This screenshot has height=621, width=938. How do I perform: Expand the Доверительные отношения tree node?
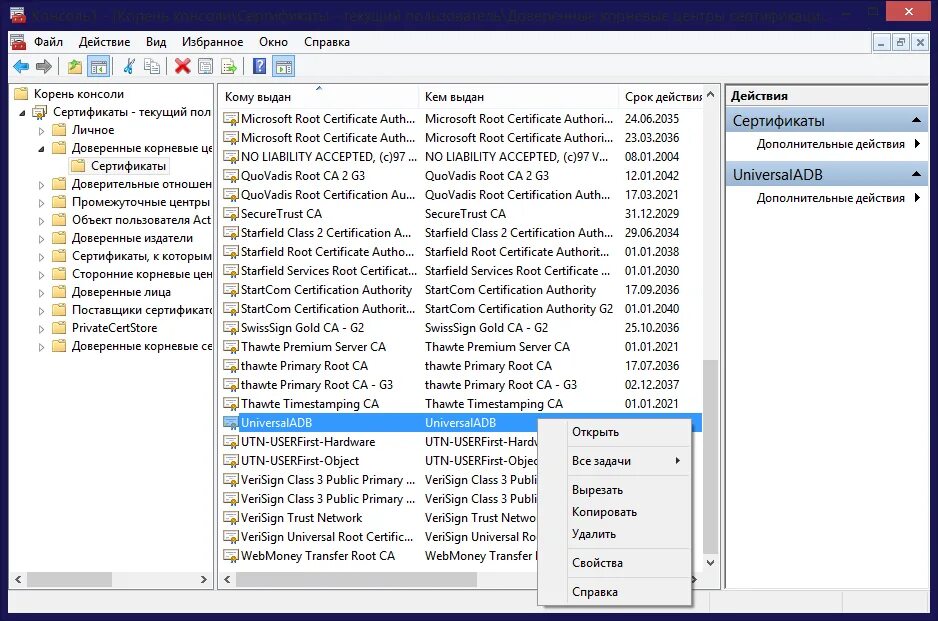point(41,185)
